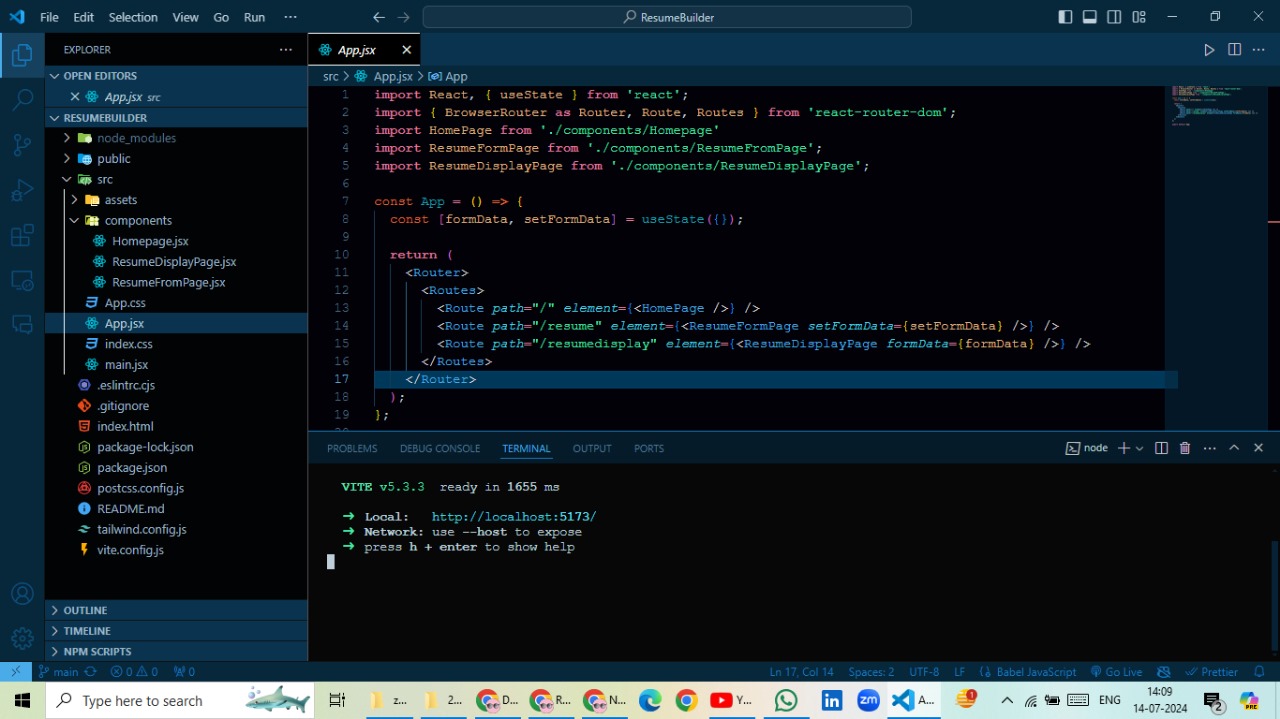Expand the OUTLINE section

click(85, 610)
